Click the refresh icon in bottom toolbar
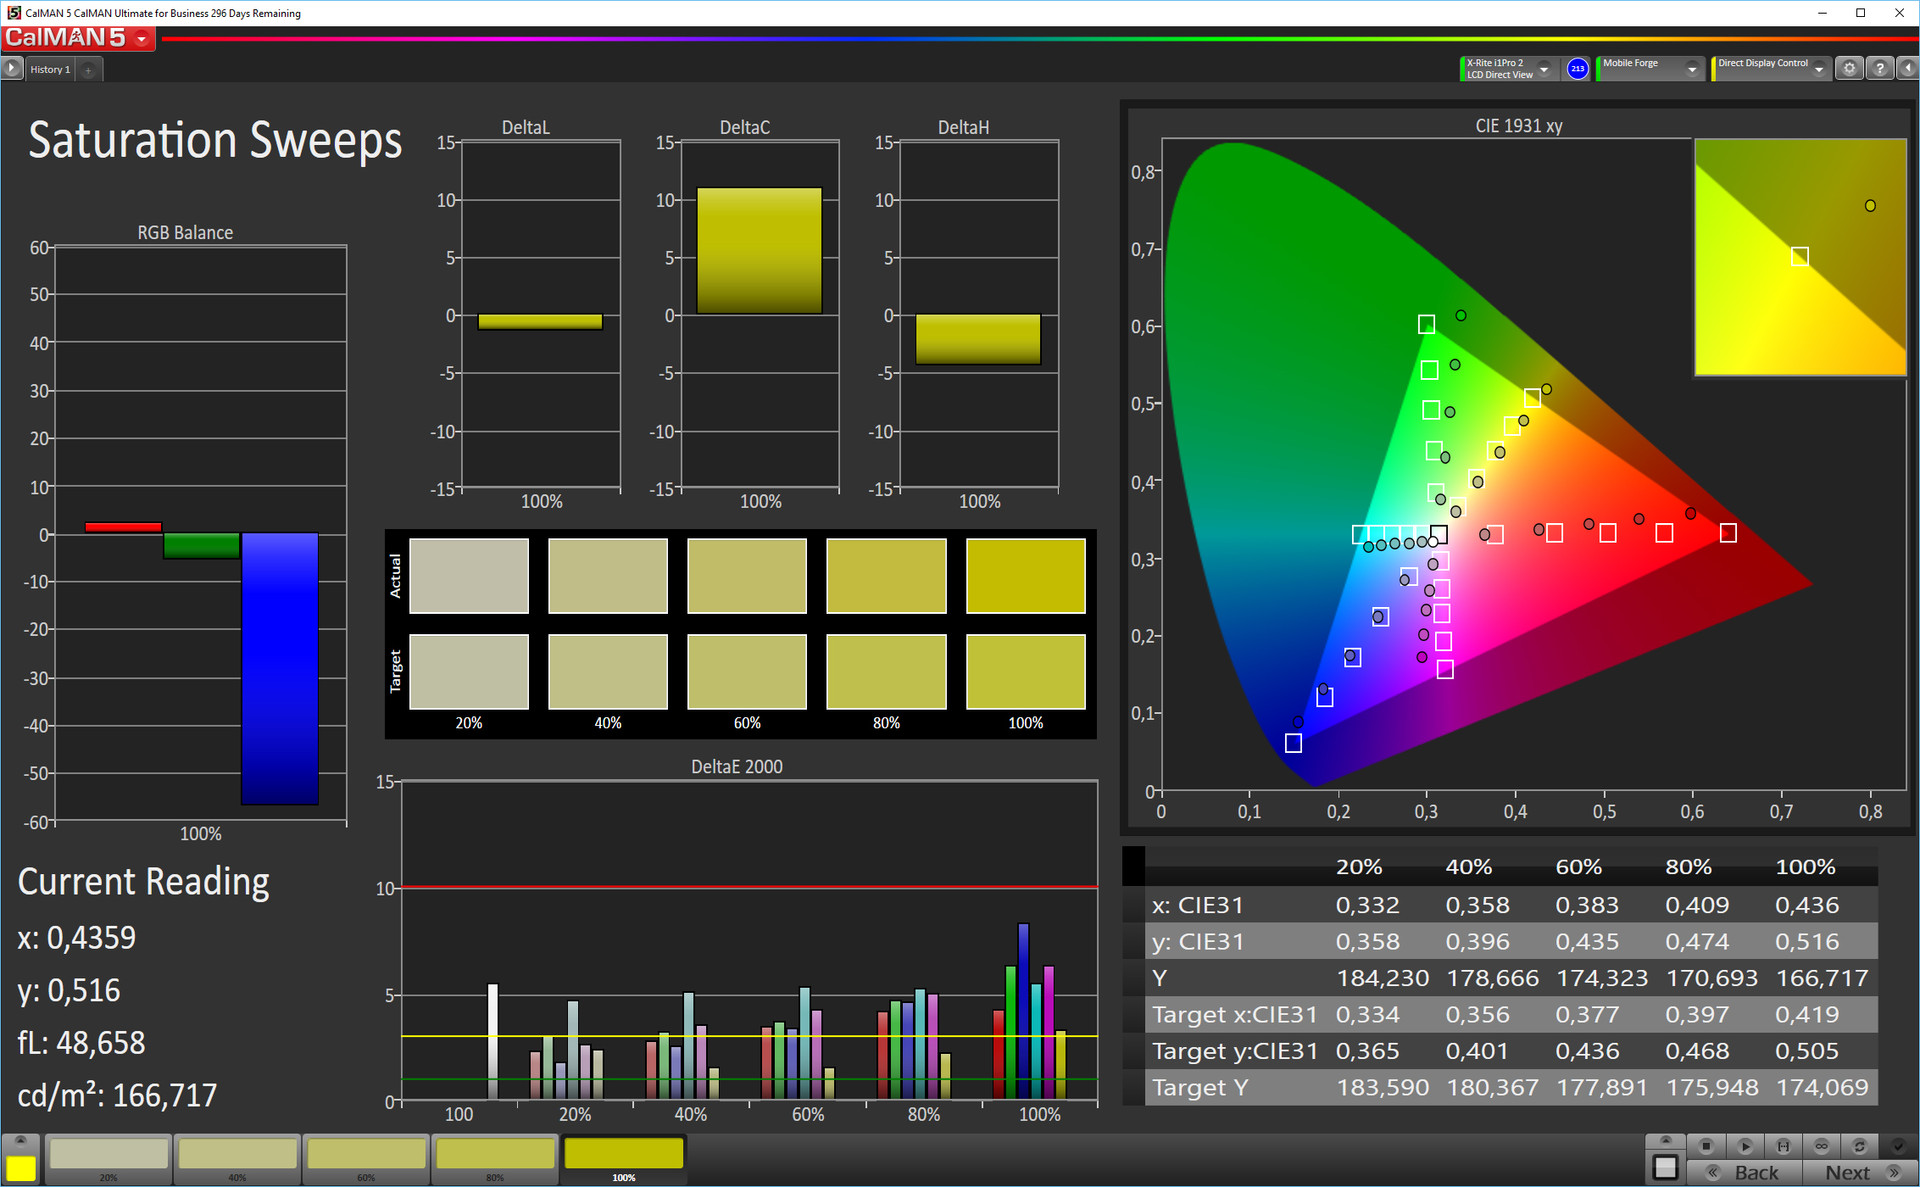Image resolution: width=1920 pixels, height=1187 pixels. (1859, 1146)
